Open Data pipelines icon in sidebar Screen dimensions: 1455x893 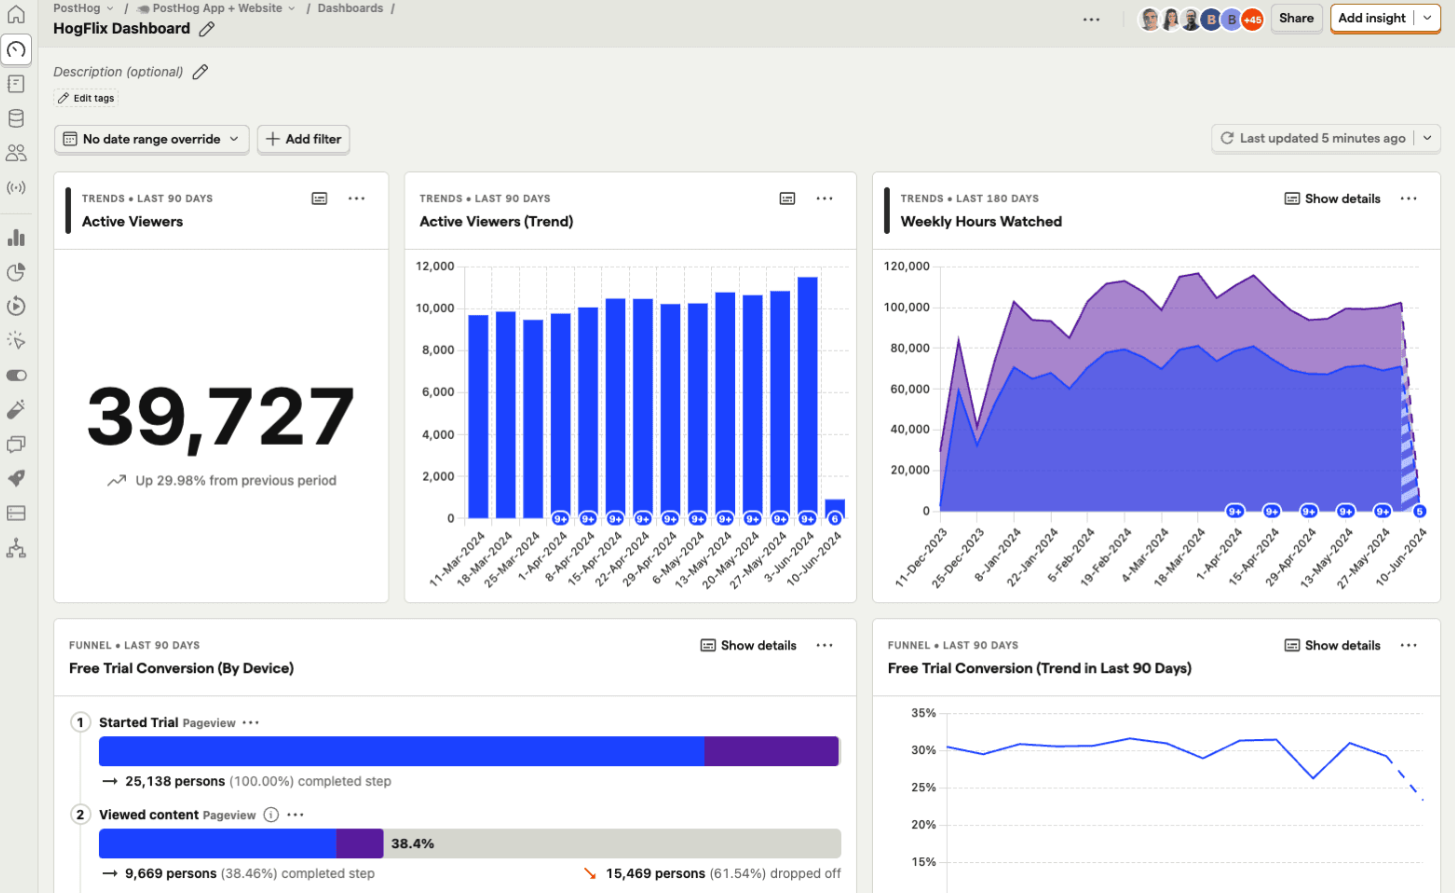(x=16, y=548)
